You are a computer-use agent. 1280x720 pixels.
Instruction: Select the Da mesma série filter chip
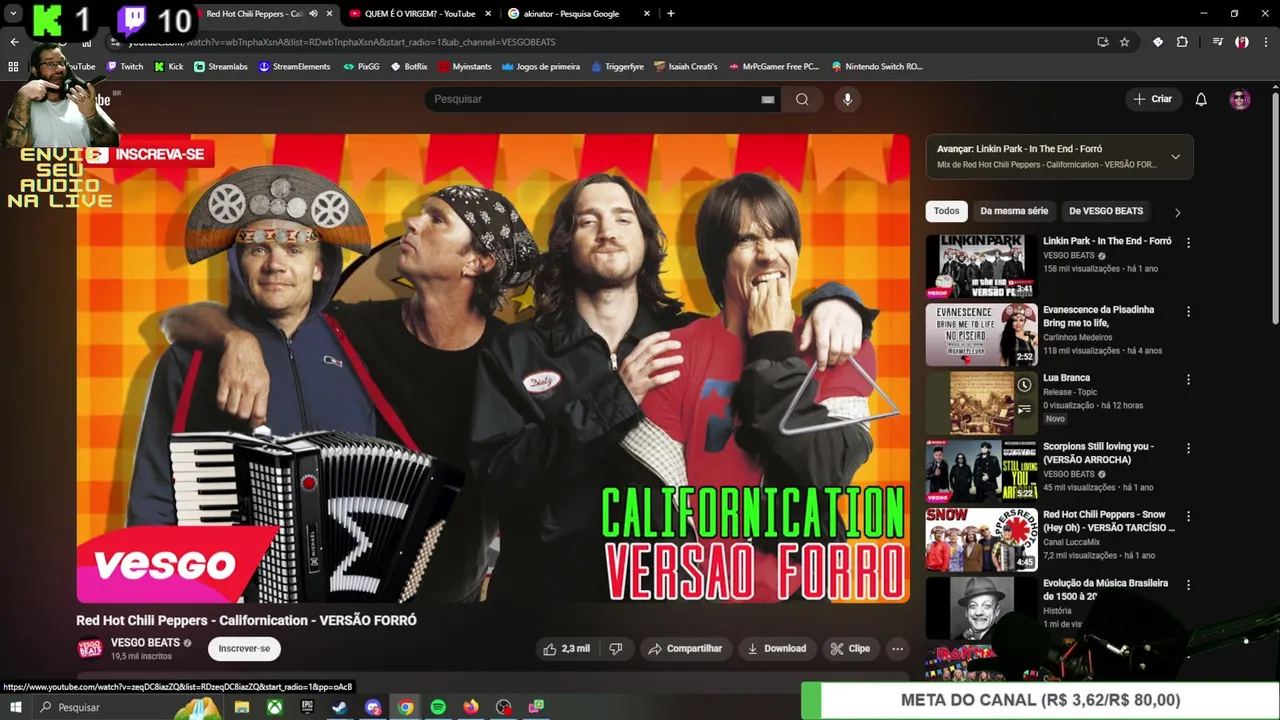coord(1014,211)
